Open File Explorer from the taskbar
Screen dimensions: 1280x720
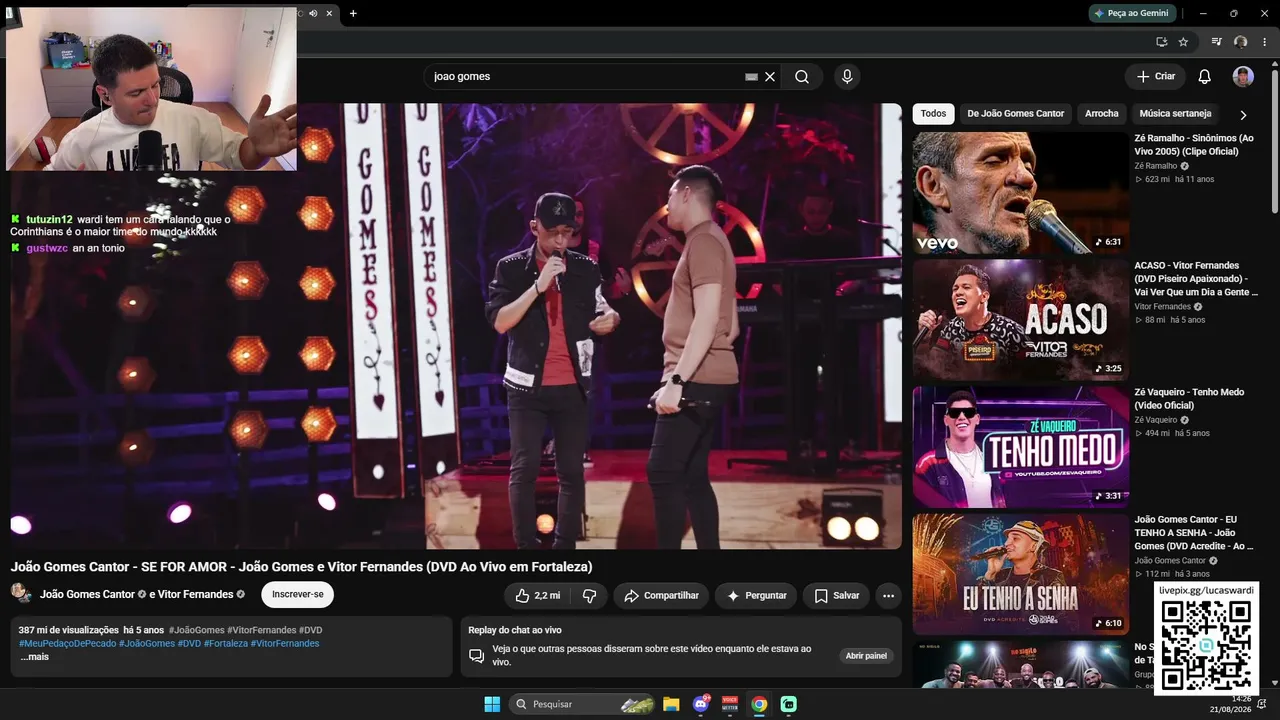(671, 704)
